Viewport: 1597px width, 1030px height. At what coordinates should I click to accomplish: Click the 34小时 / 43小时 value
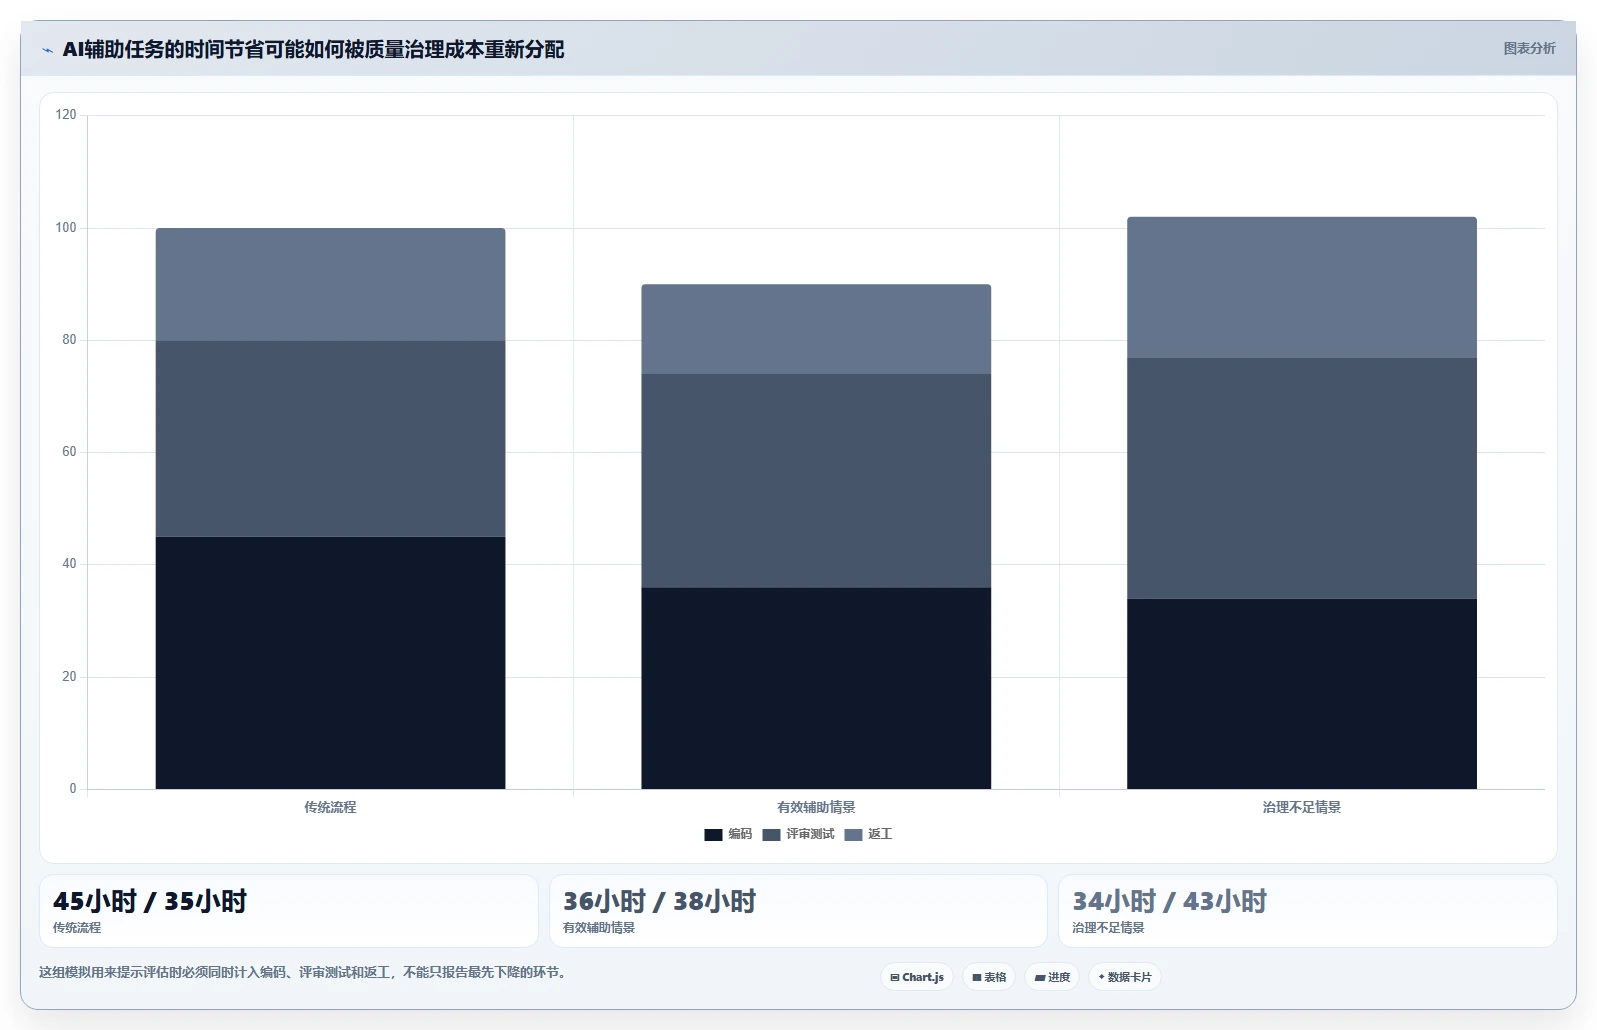[x=1169, y=901]
